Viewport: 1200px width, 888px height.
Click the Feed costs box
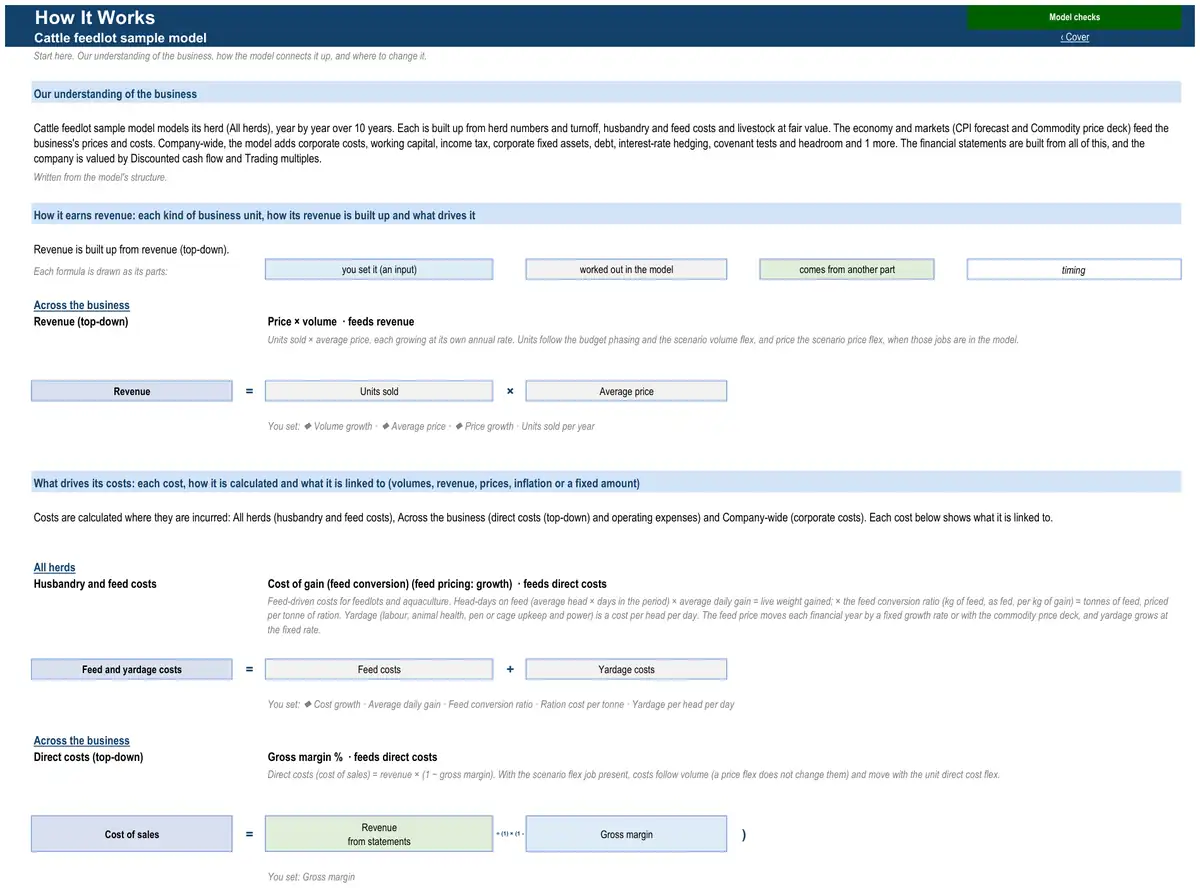tap(379, 669)
